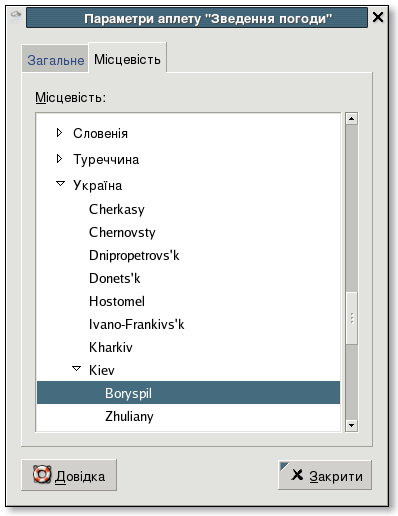Screen dimensions: 398x516
Task: Choose Ivano-Frankivs'k location
Action: pos(136,324)
